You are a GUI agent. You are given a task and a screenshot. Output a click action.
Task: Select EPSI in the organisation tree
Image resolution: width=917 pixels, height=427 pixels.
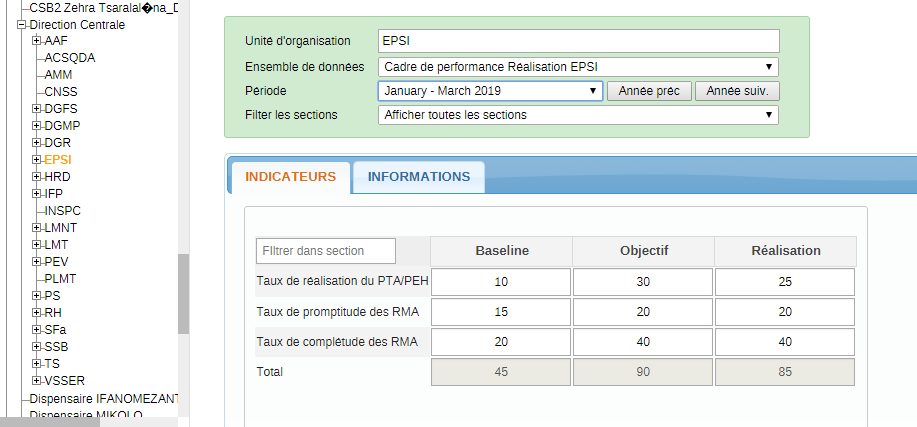(x=58, y=160)
